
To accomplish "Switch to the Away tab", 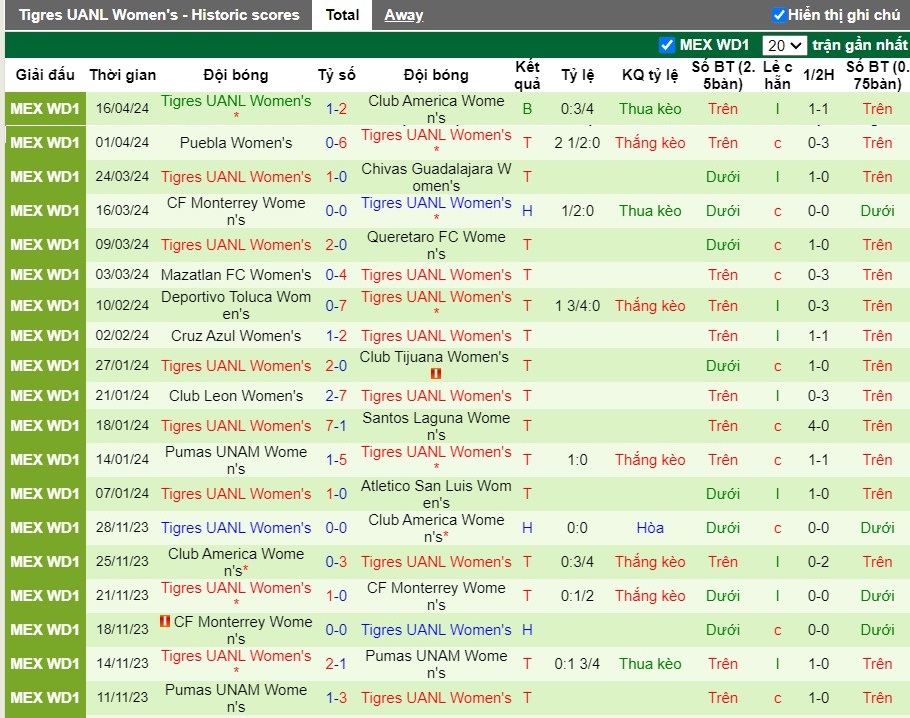I will click(403, 15).
